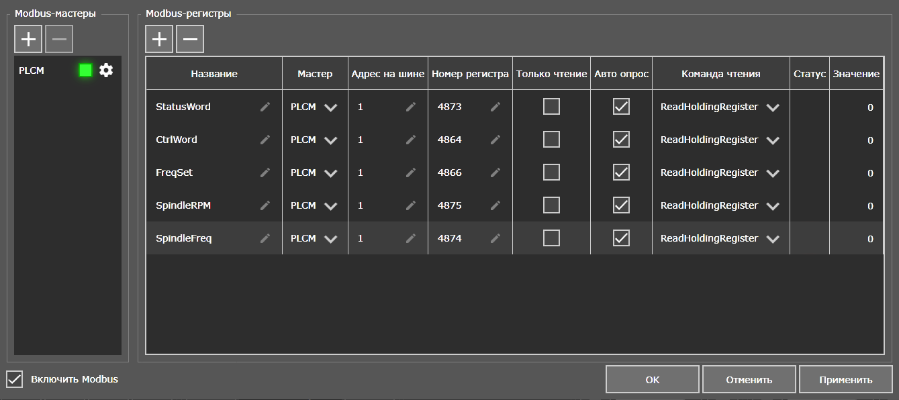Edit register number 4864 with pencil icon
The image size is (899, 400).
point(495,140)
